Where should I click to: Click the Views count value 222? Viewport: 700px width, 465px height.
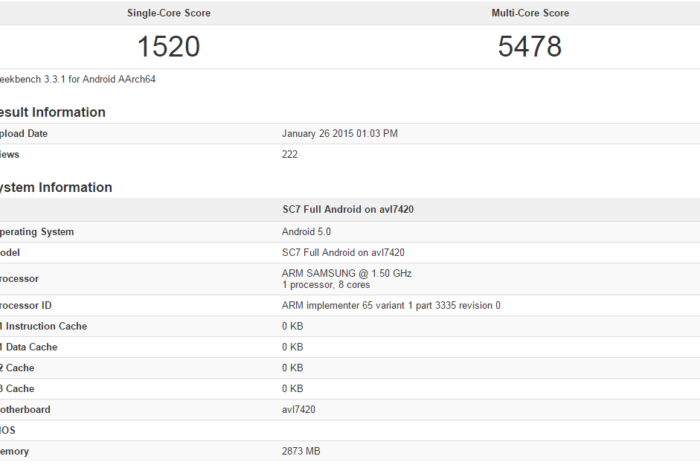[290, 155]
